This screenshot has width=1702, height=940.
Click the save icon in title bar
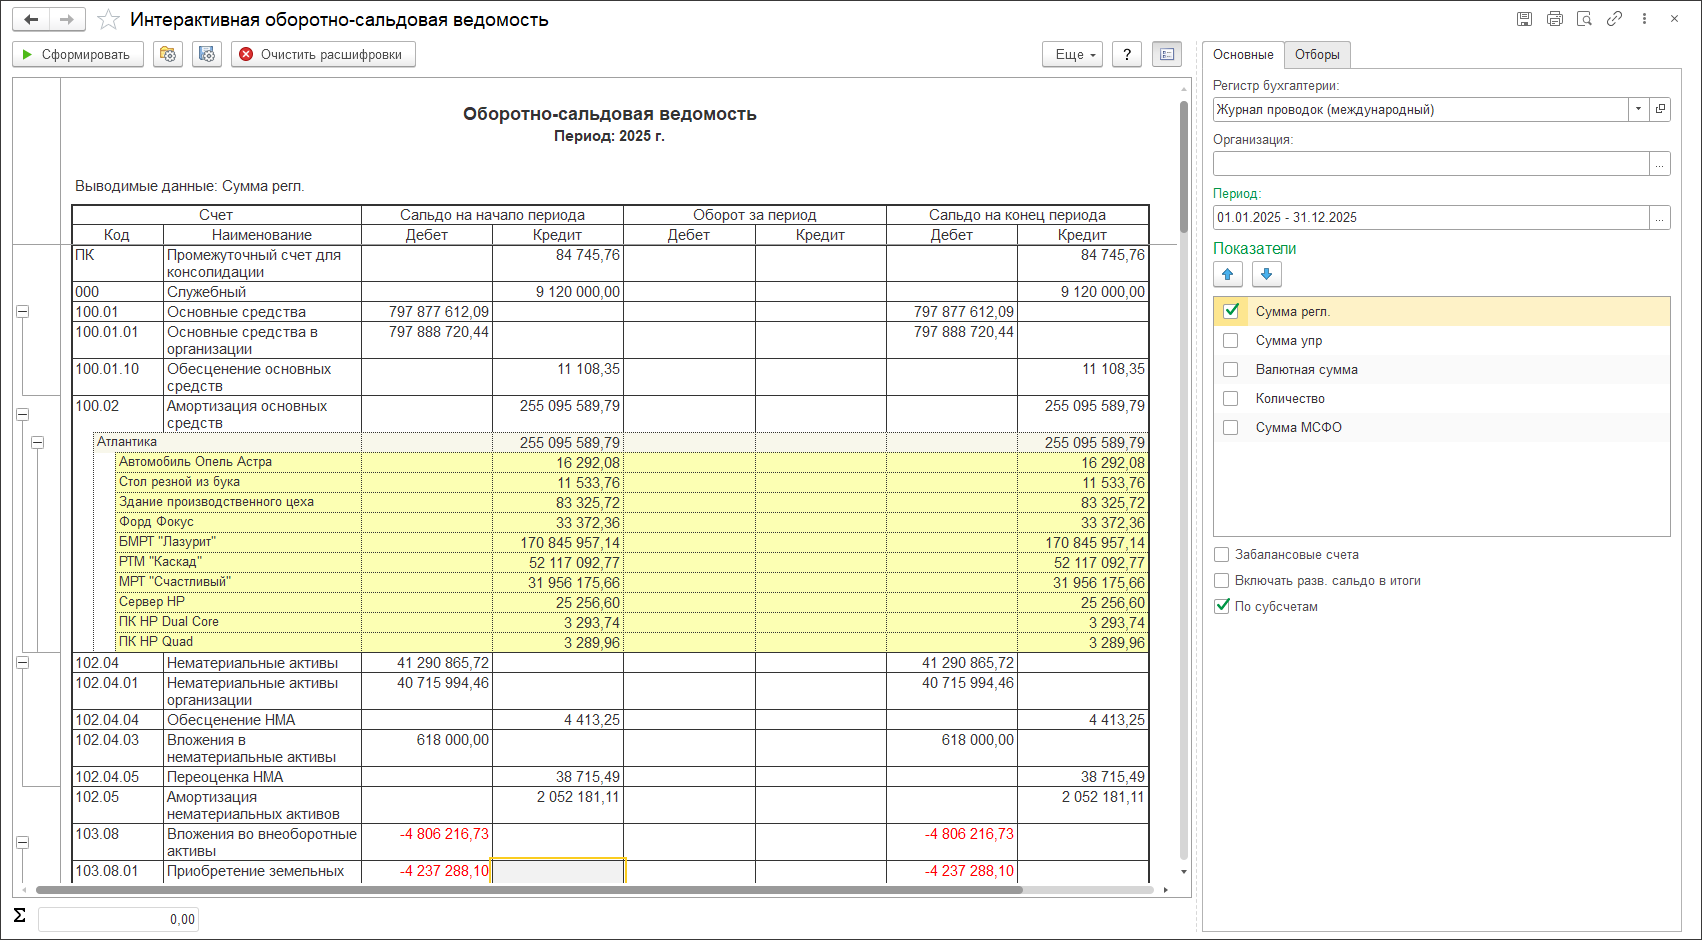tap(1524, 19)
